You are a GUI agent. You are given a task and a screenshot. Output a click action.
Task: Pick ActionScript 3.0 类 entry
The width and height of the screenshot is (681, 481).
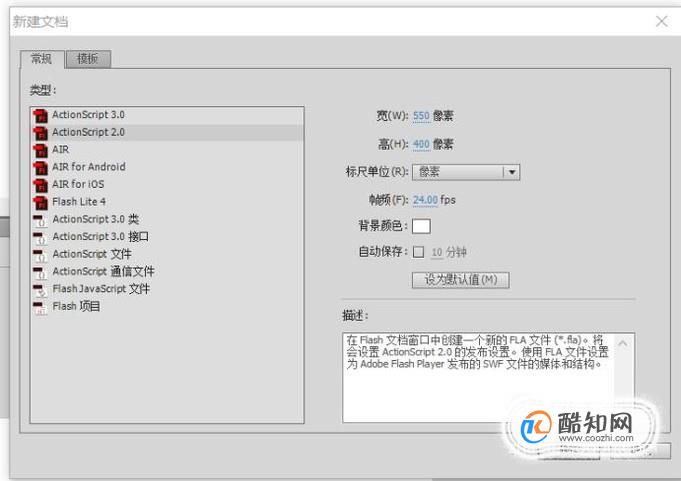tap(167, 219)
